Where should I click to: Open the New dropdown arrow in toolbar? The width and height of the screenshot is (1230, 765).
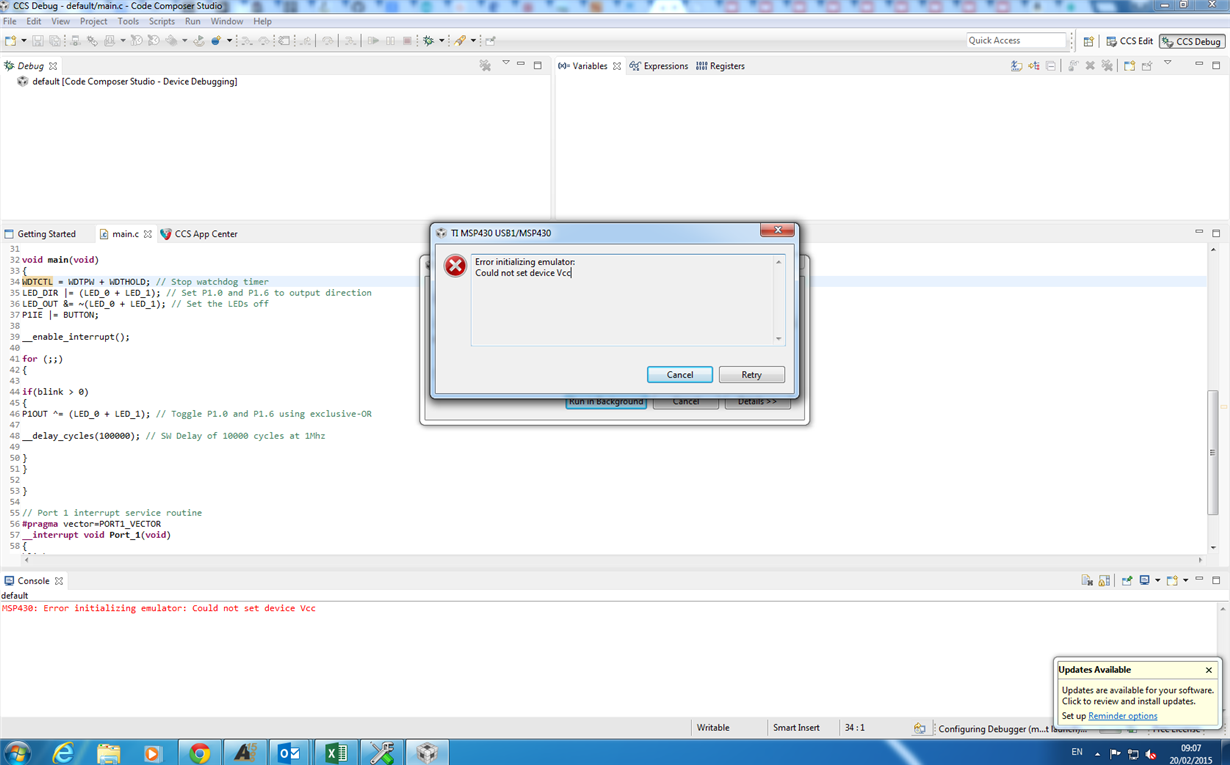[x=23, y=41]
